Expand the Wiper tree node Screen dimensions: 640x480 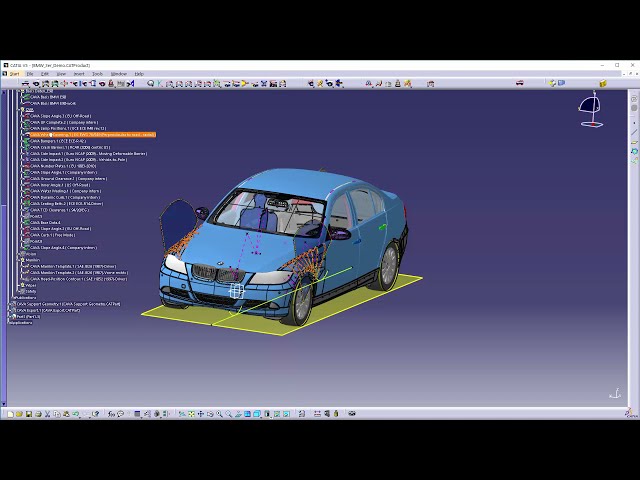18,285
